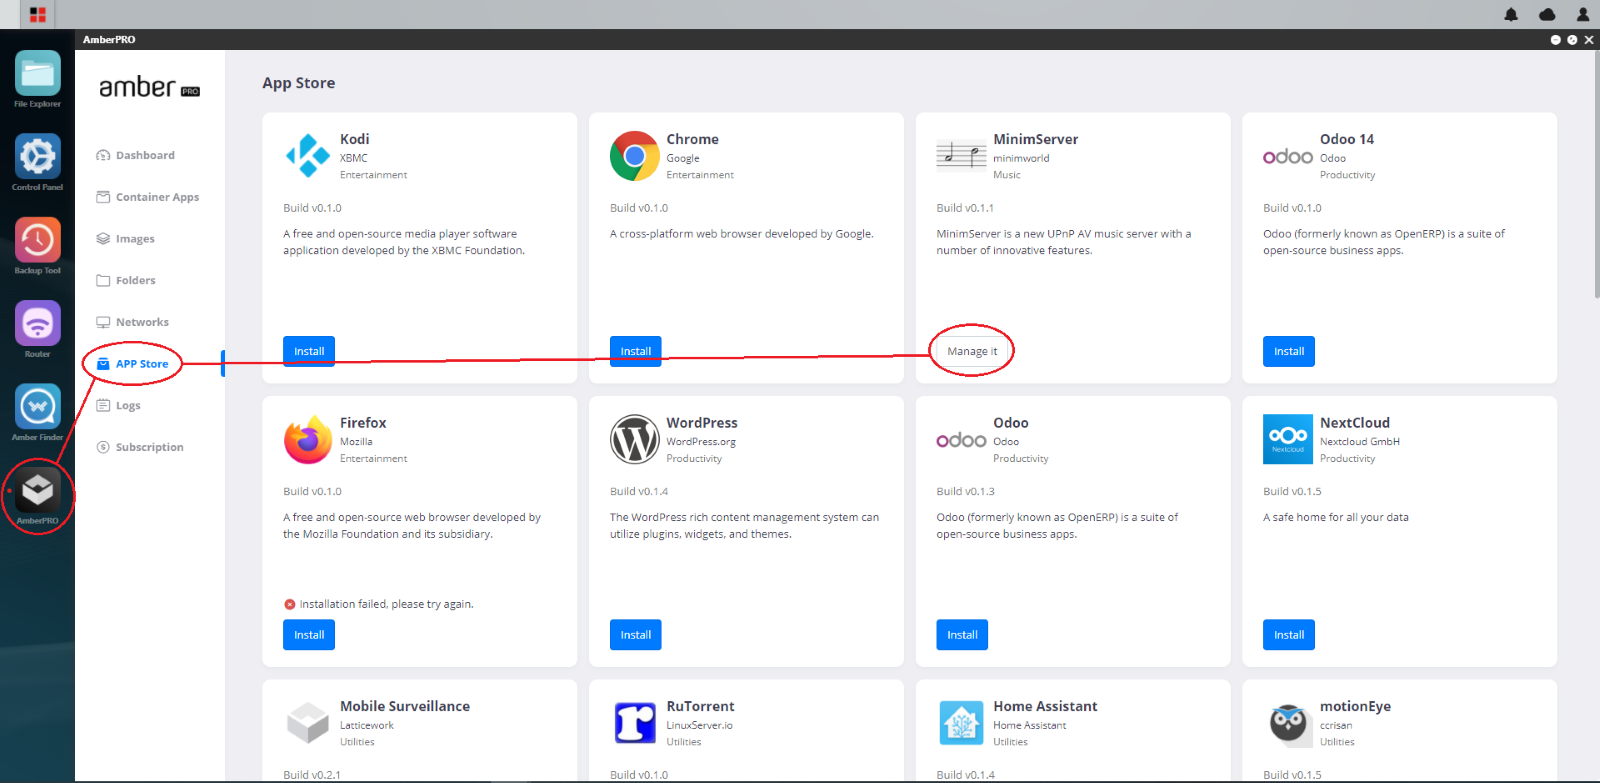Screen dimensions: 1600x783
Task: Click the WordPress app icon
Action: (634, 440)
